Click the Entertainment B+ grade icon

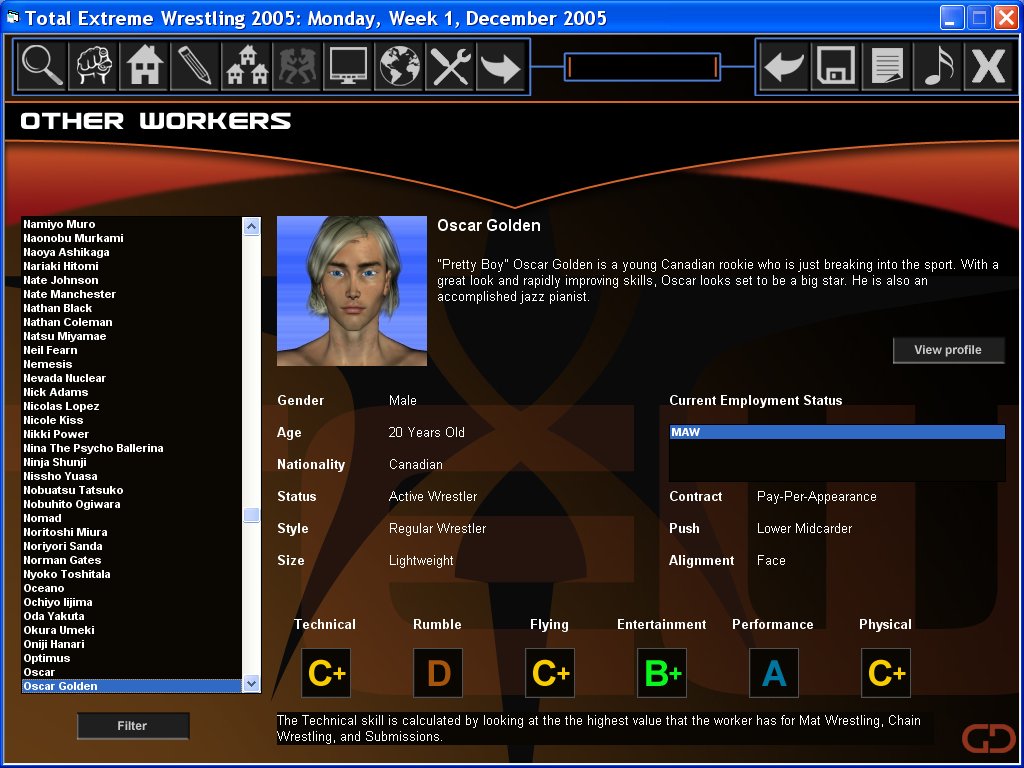(x=662, y=673)
